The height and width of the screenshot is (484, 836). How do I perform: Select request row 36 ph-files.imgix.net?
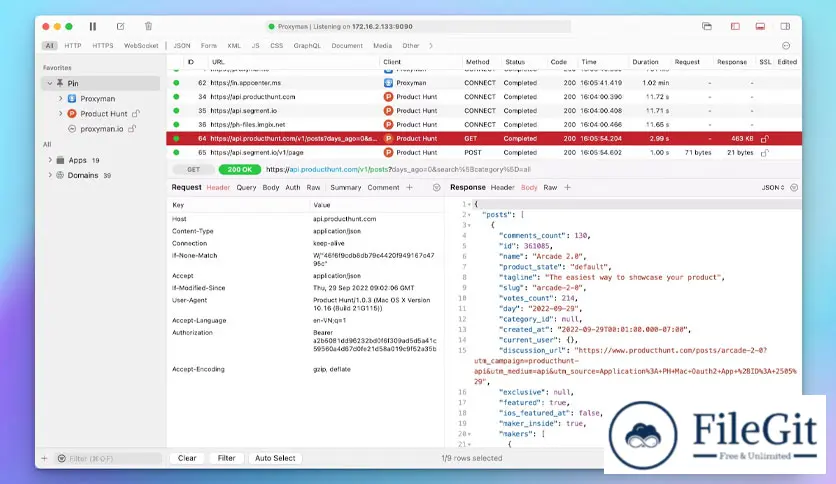click(484, 124)
